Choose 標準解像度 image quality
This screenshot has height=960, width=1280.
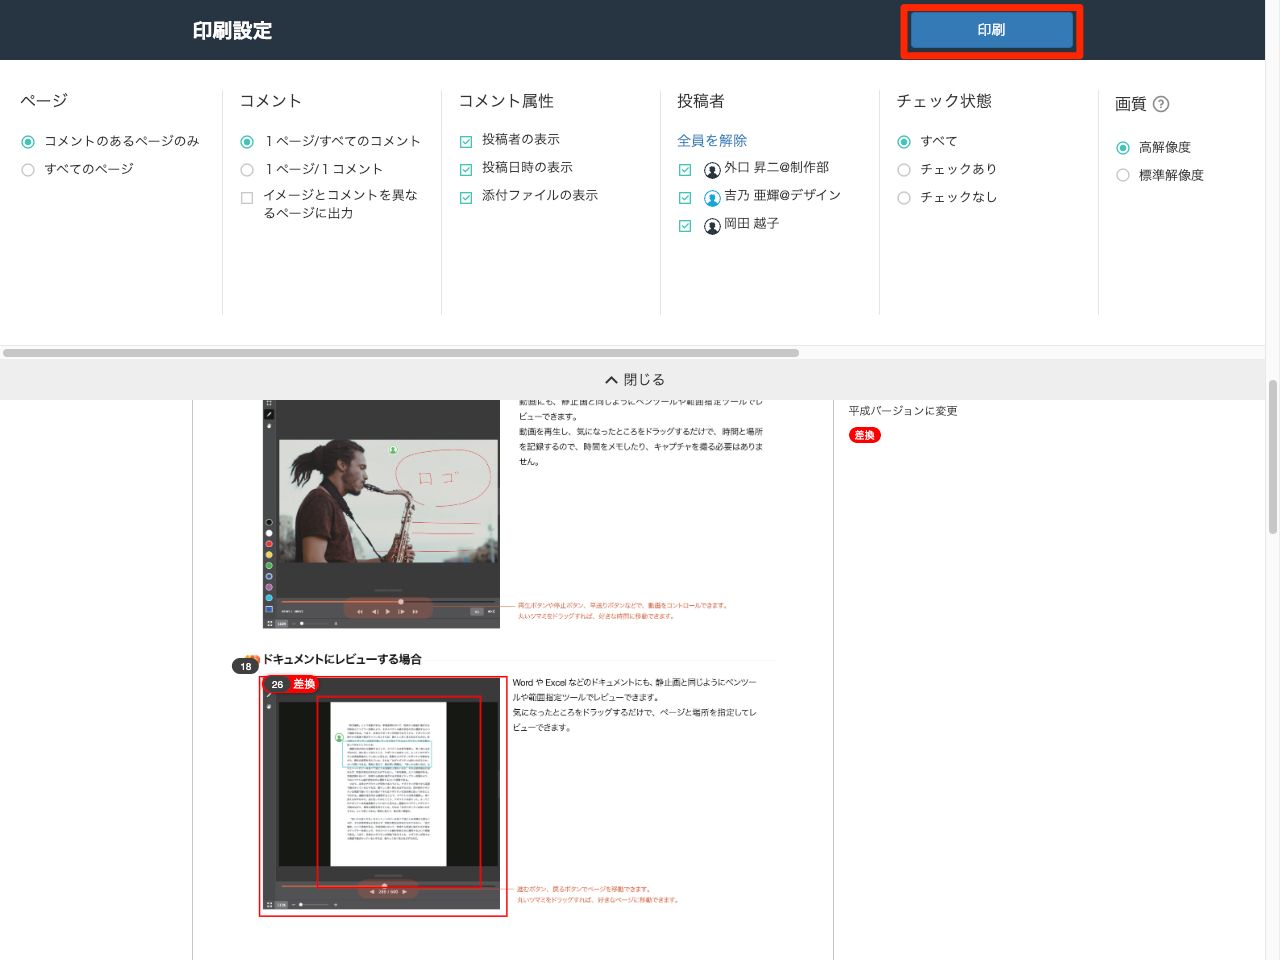tap(1123, 175)
